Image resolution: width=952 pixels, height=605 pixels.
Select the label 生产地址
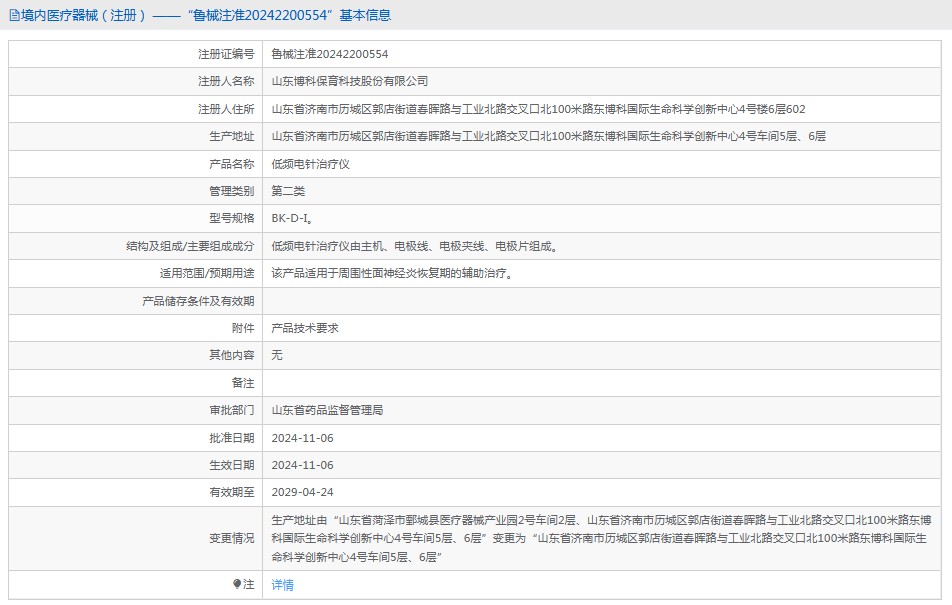pos(231,136)
